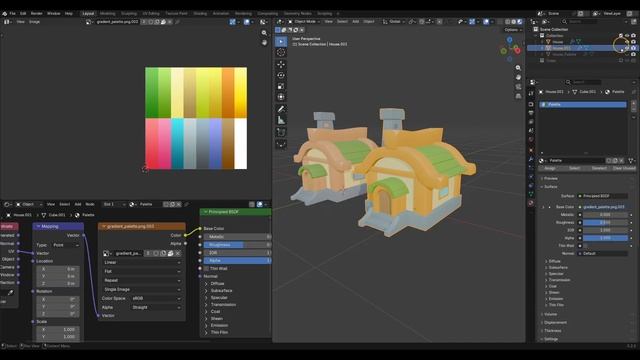Open the Render properties tab

(x=531, y=104)
